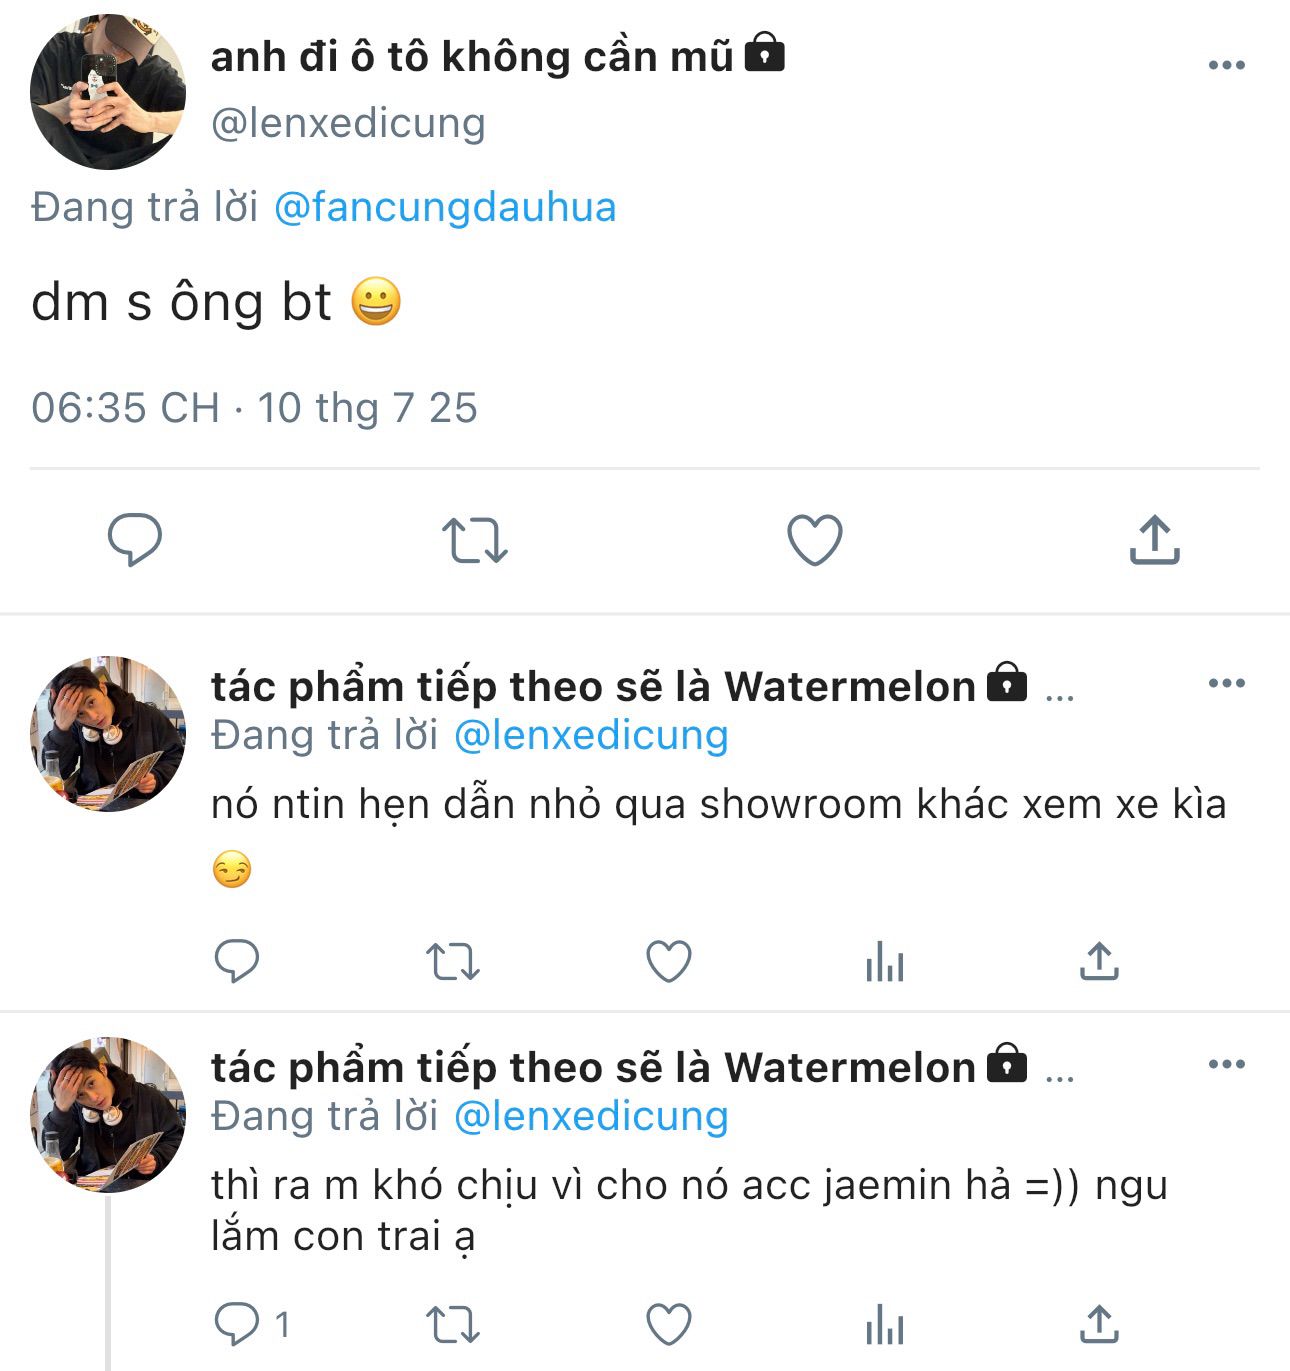This screenshot has width=1290, height=1371.
Task: Share the showroom reply tweet
Action: click(1099, 962)
